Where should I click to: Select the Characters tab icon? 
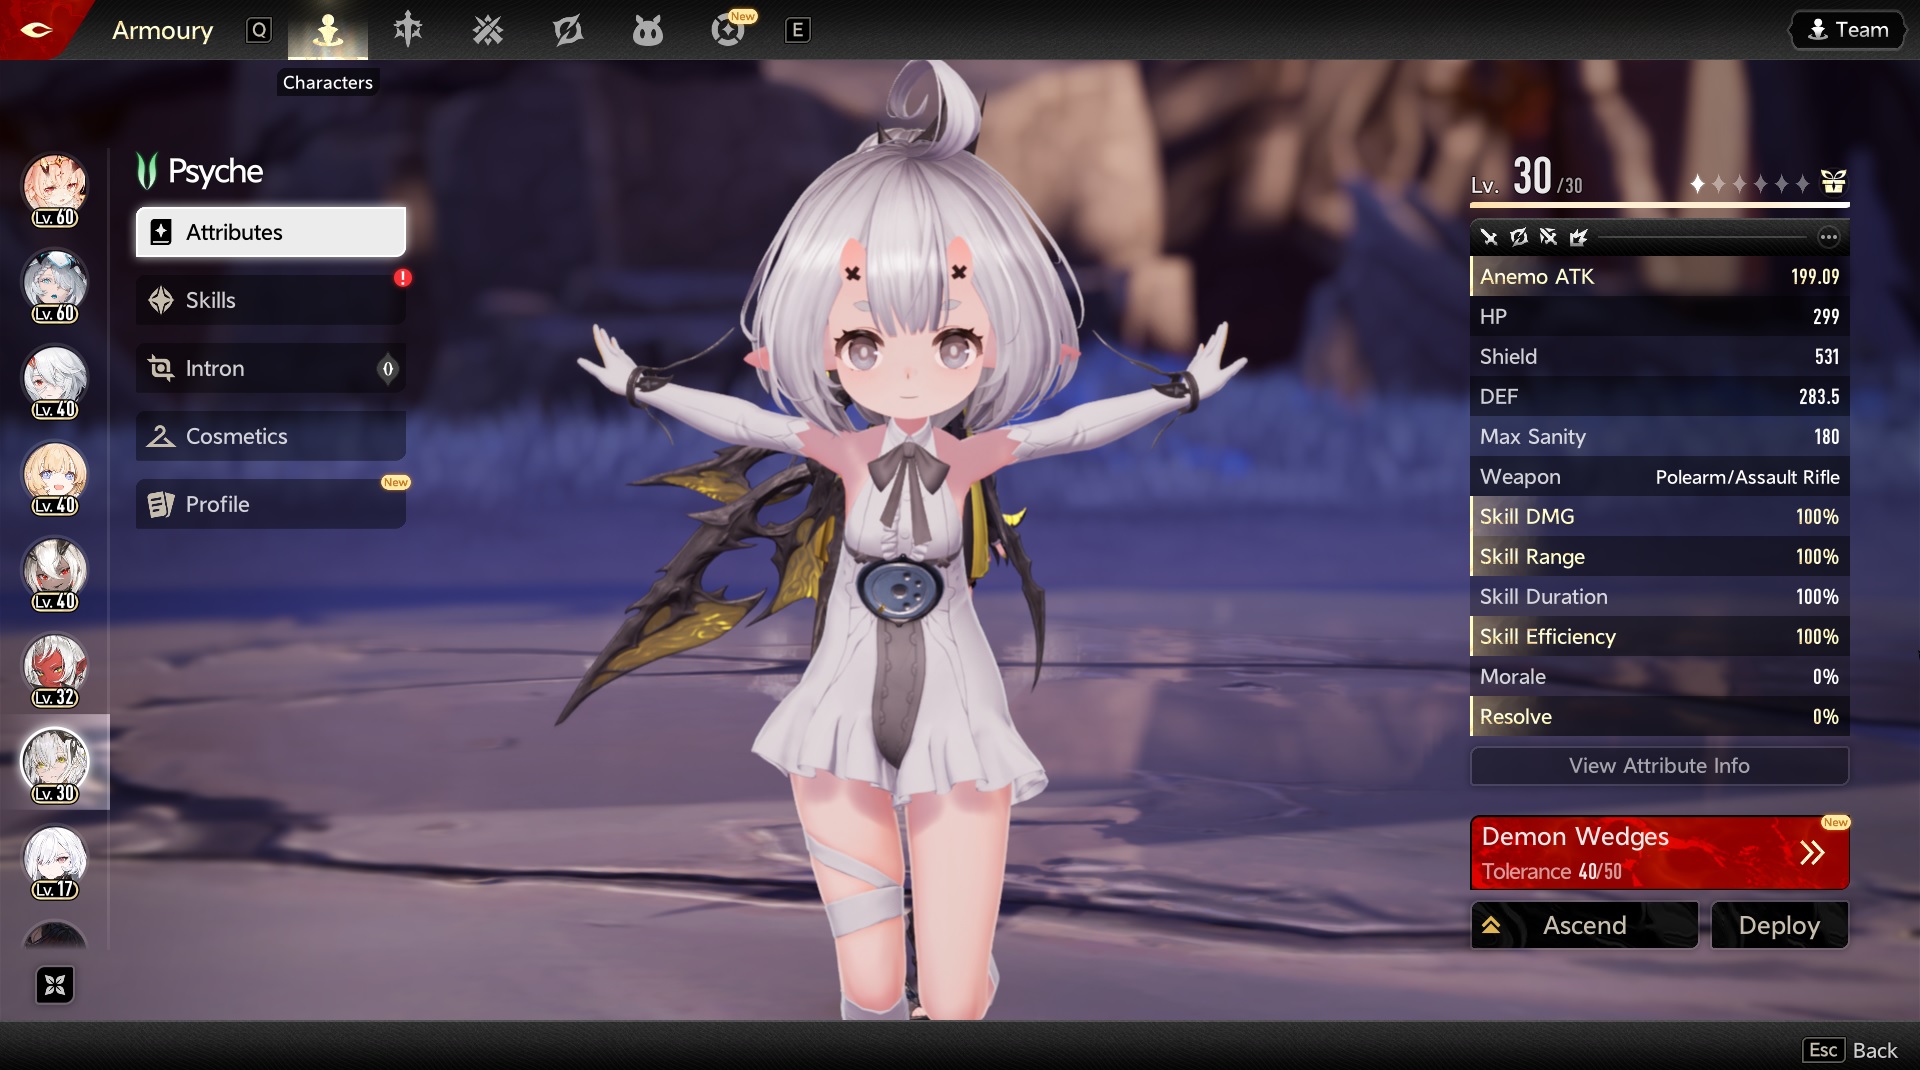(x=328, y=30)
